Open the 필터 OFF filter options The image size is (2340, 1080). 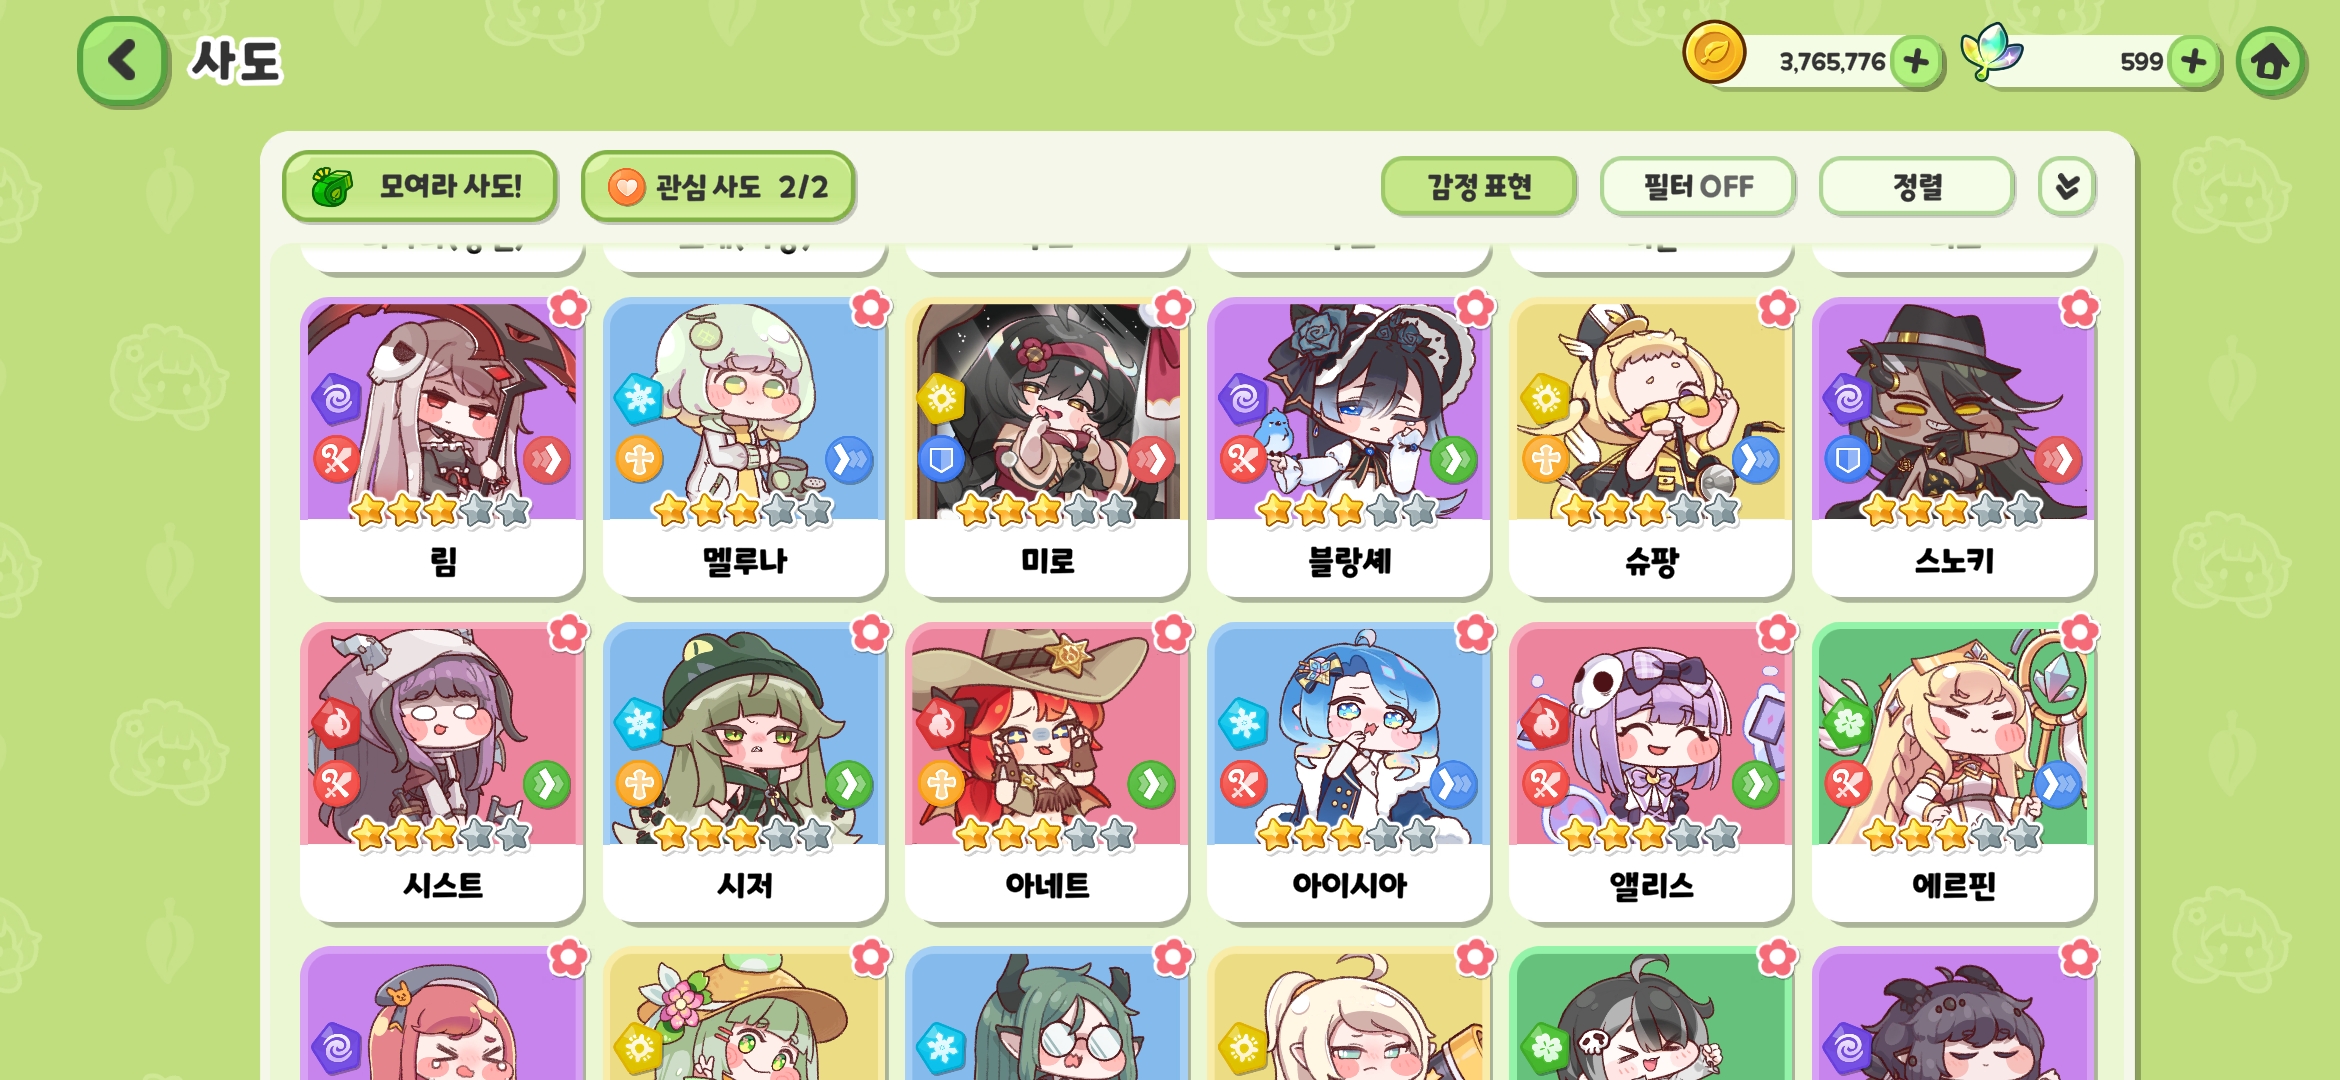pos(1698,186)
